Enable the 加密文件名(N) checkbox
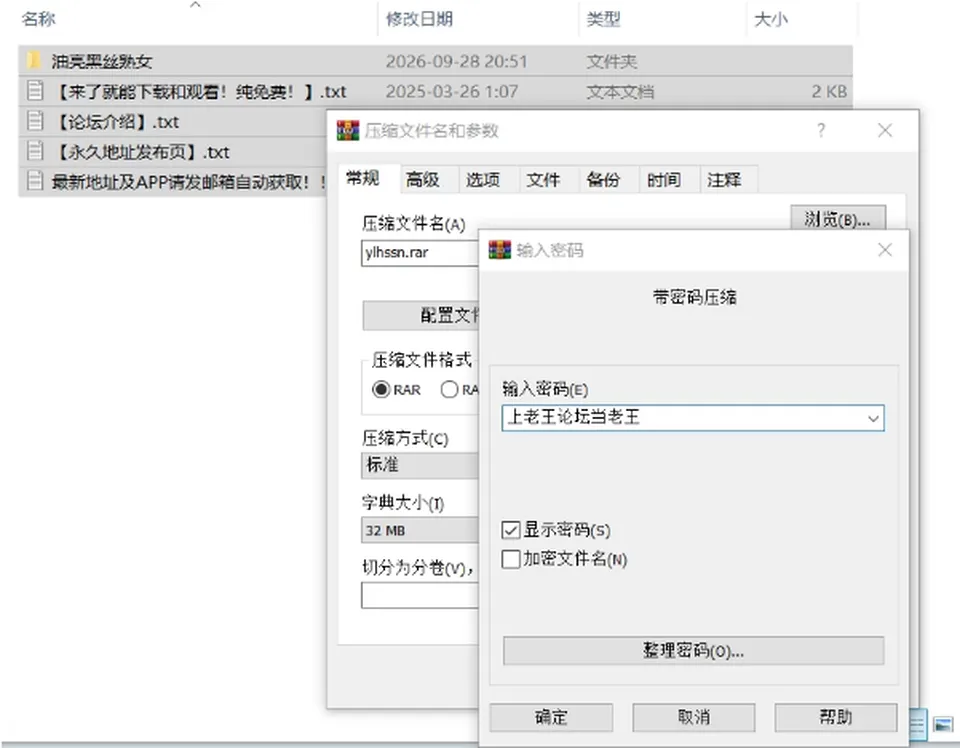 click(x=511, y=559)
